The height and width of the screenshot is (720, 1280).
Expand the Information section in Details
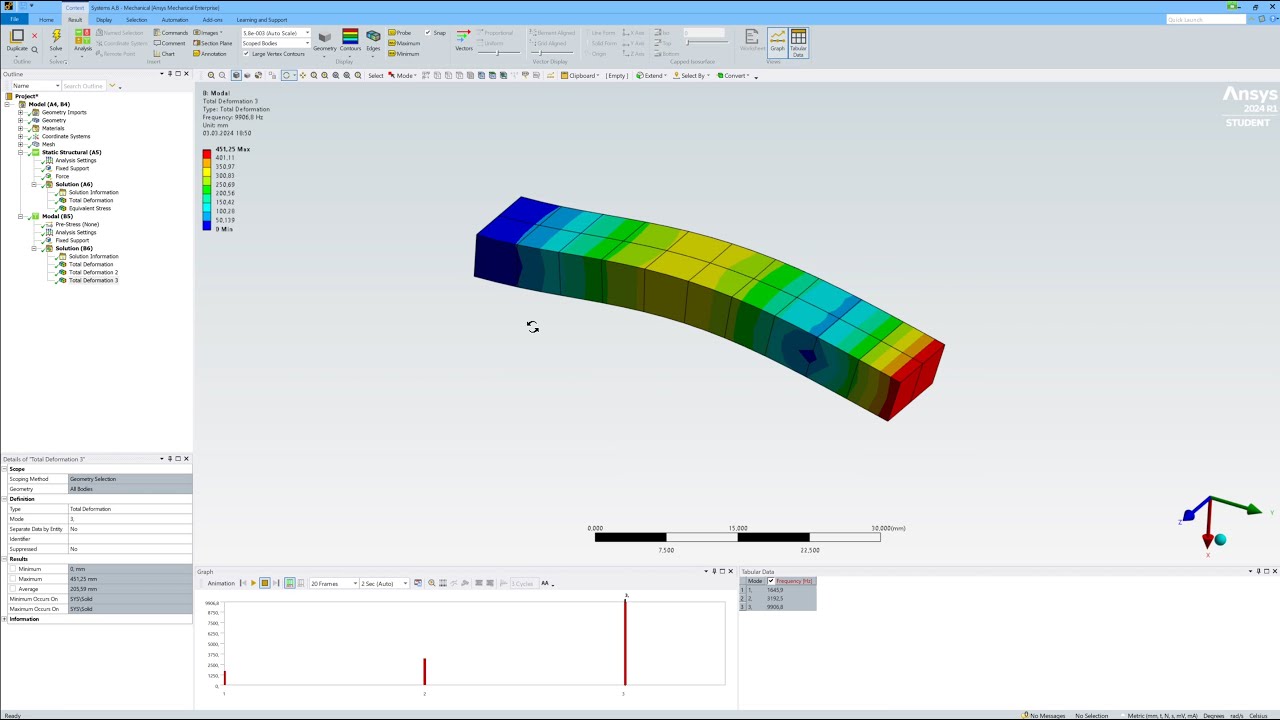[5, 619]
